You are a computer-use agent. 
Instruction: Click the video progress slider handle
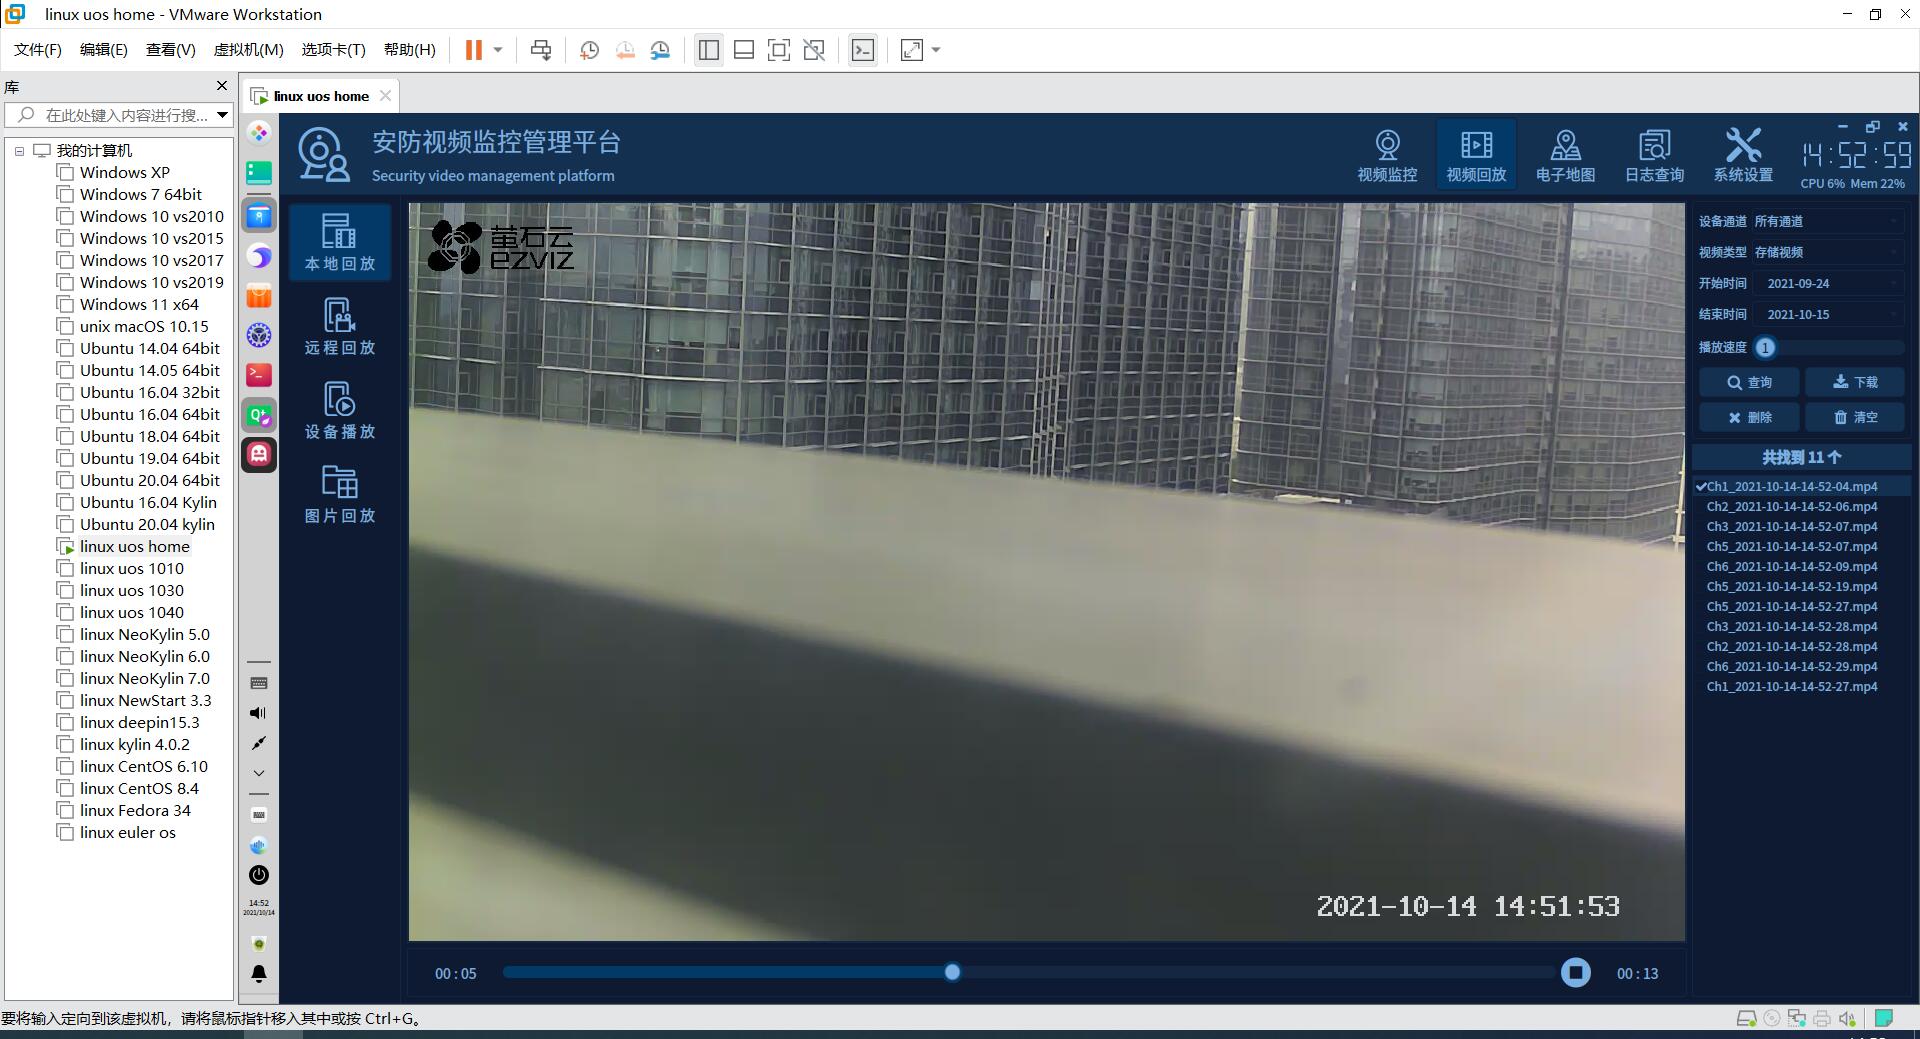952,972
